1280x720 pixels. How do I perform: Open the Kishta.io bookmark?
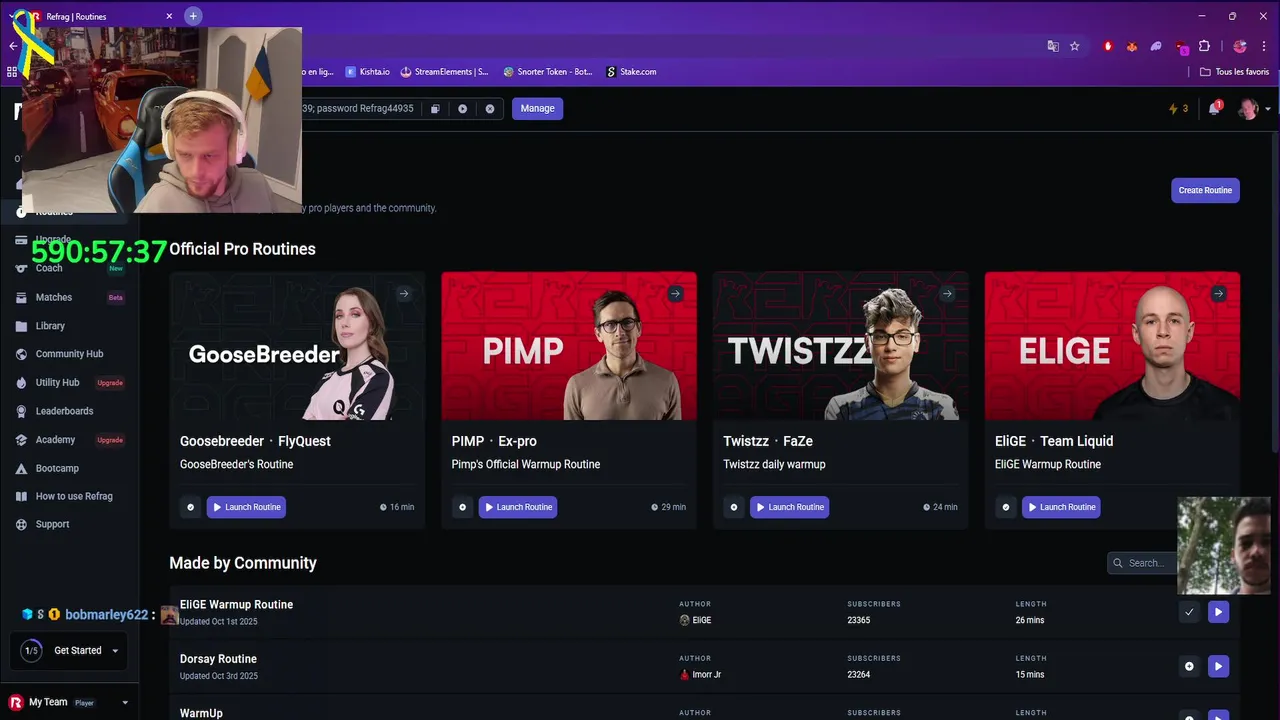pyautogui.click(x=368, y=72)
